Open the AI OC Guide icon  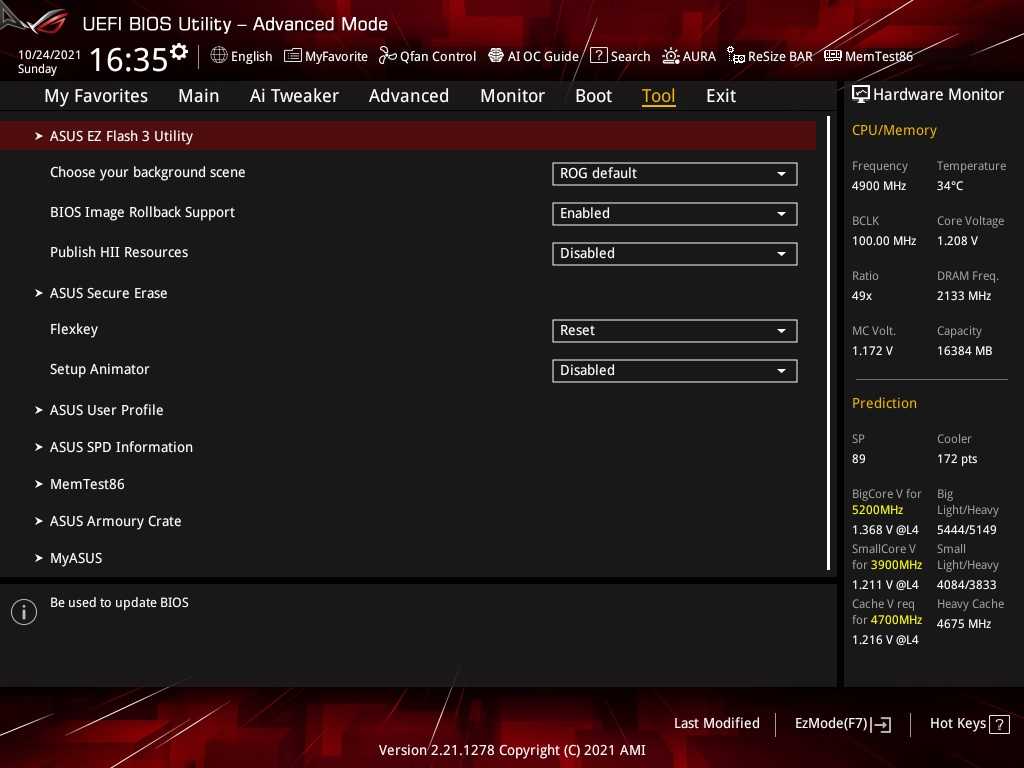[496, 56]
